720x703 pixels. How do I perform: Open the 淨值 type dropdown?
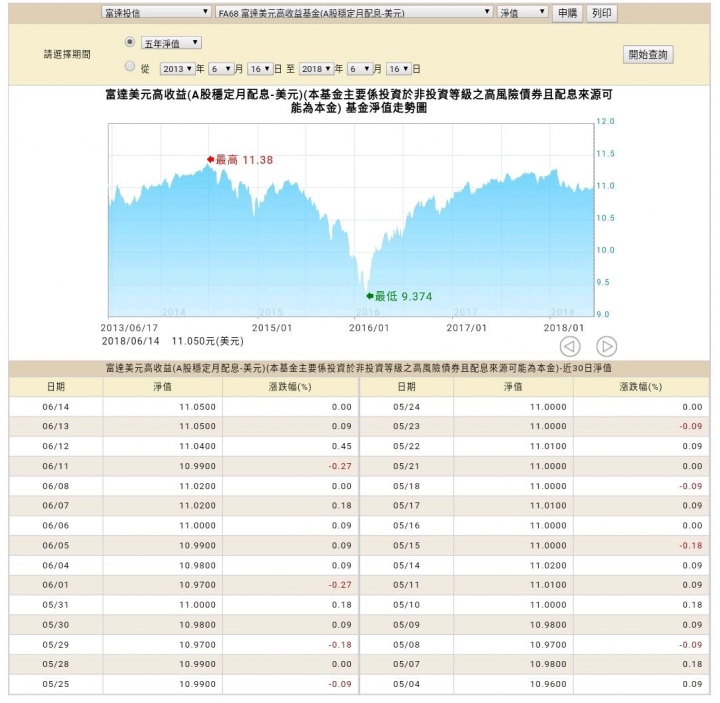pyautogui.click(x=522, y=12)
